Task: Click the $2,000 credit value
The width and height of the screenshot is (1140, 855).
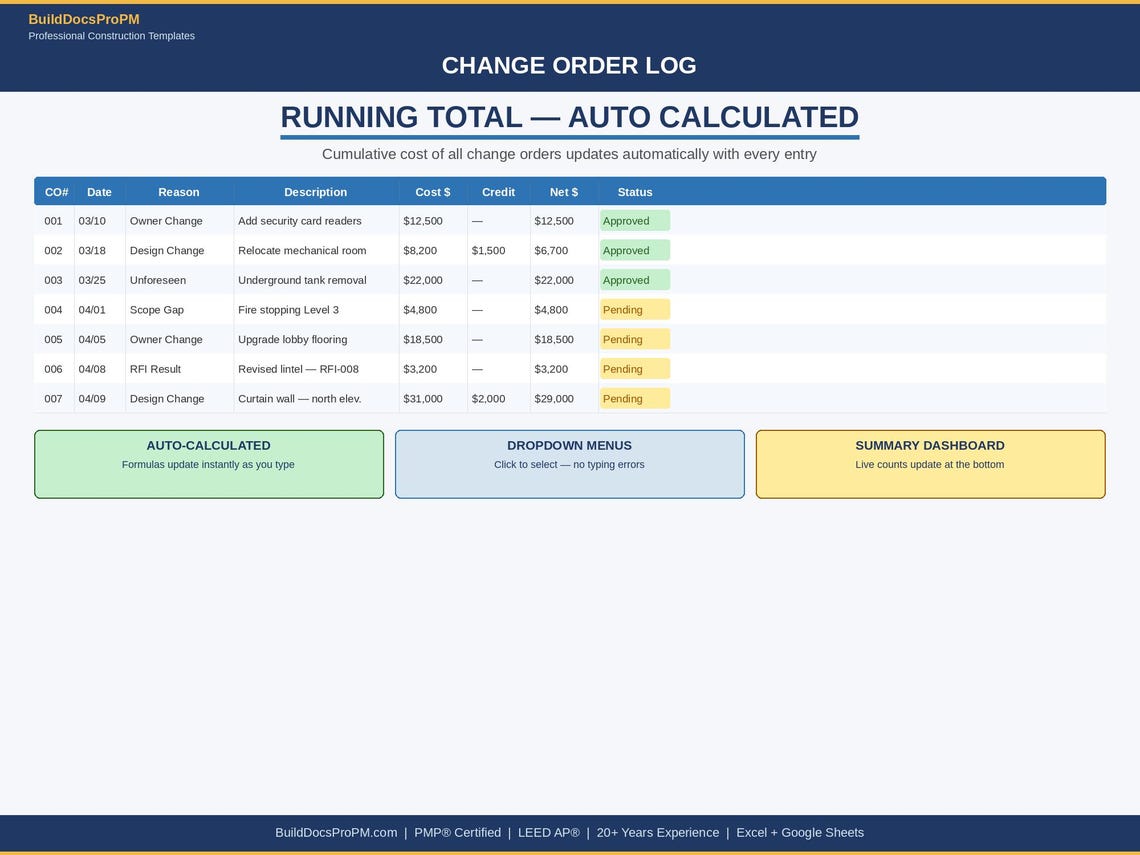Action: 488,398
